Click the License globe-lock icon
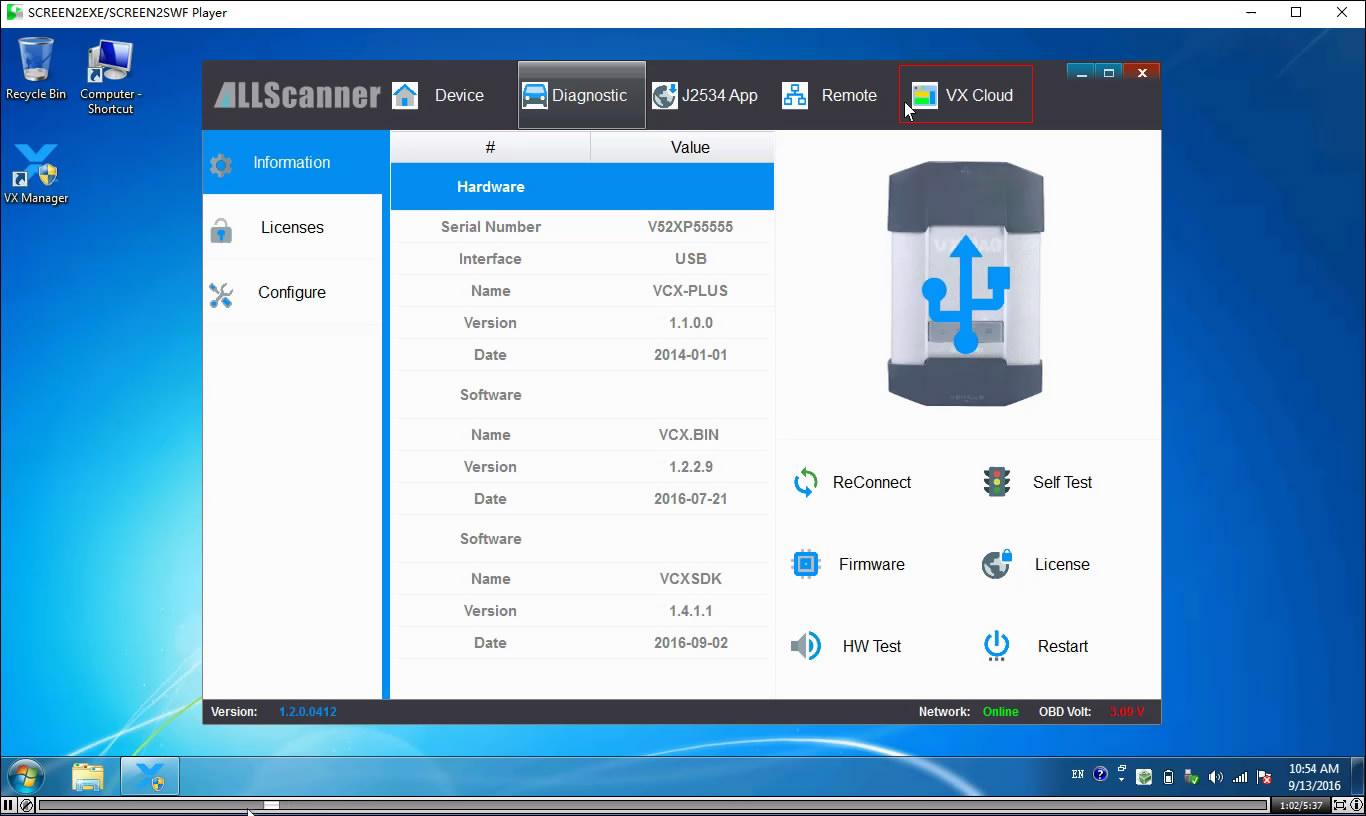This screenshot has width=1366, height=816. (x=996, y=564)
